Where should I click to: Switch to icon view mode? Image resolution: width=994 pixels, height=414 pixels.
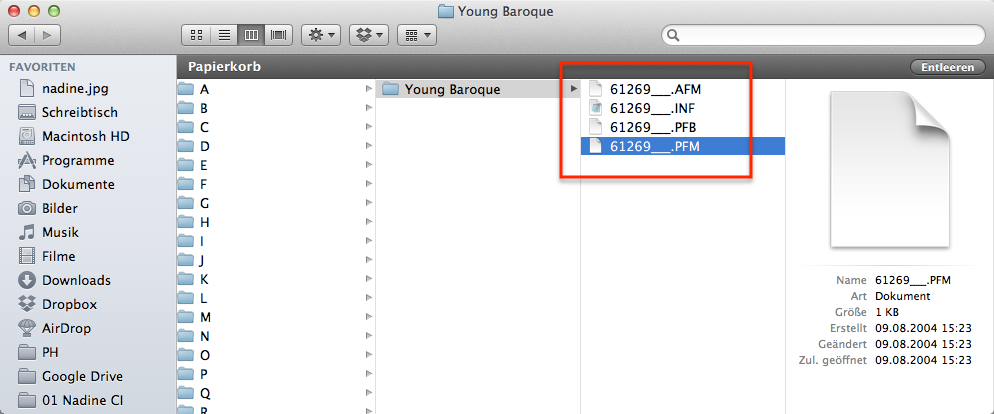pos(199,35)
